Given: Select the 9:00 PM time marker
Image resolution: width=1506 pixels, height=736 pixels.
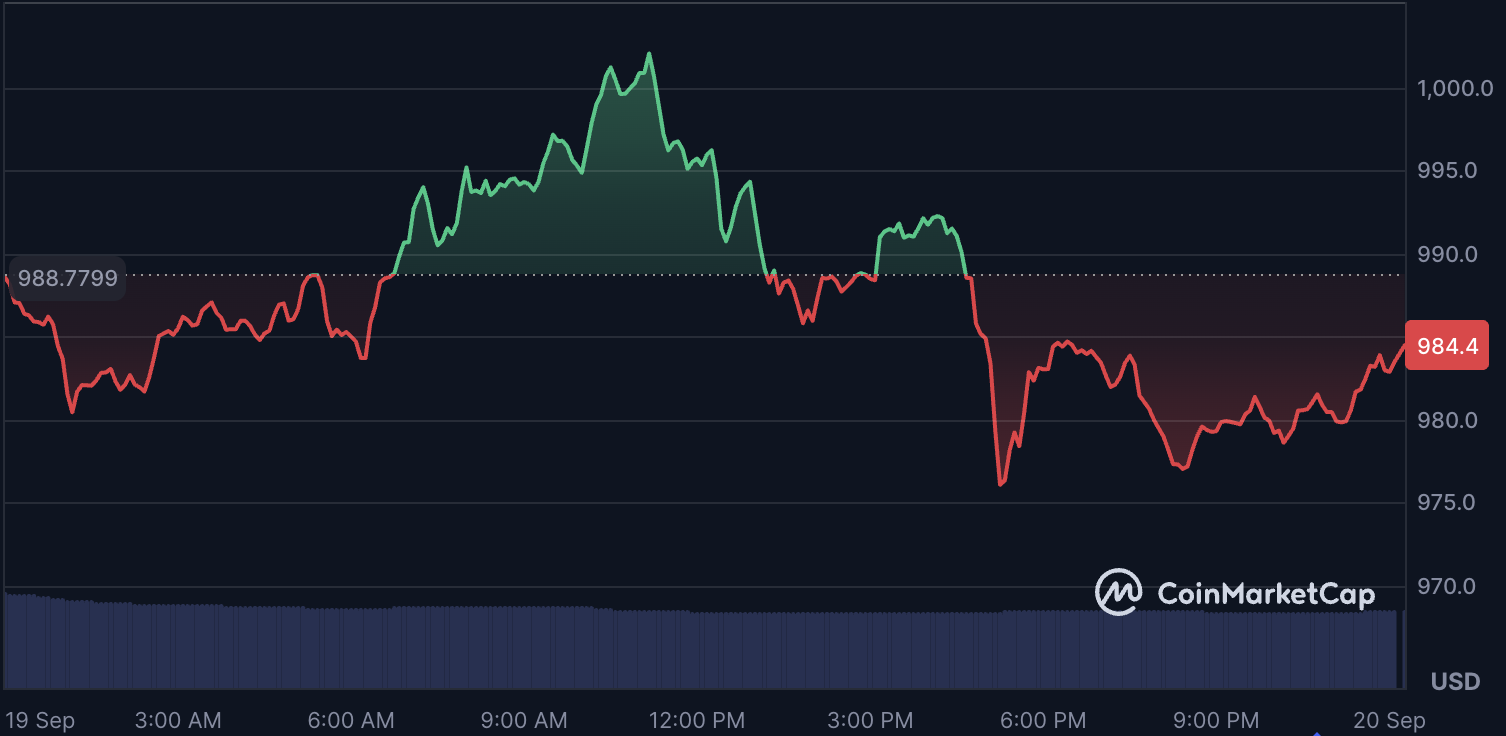Looking at the screenshot, I should pos(1216,720).
